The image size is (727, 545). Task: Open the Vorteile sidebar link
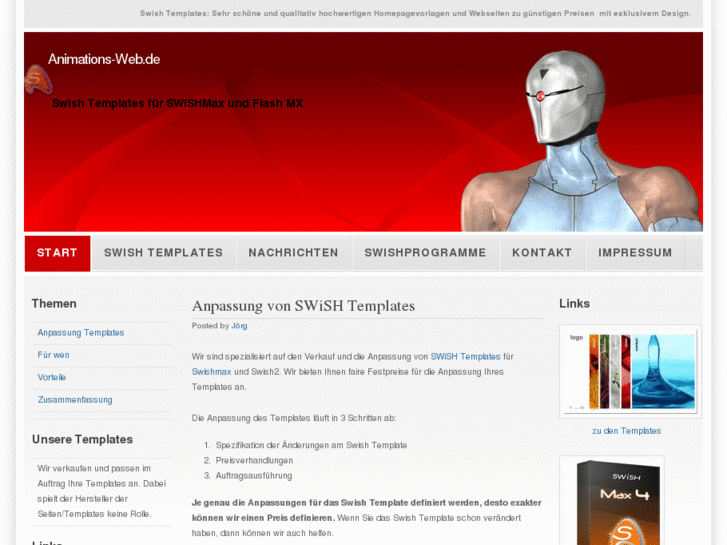[51, 378]
